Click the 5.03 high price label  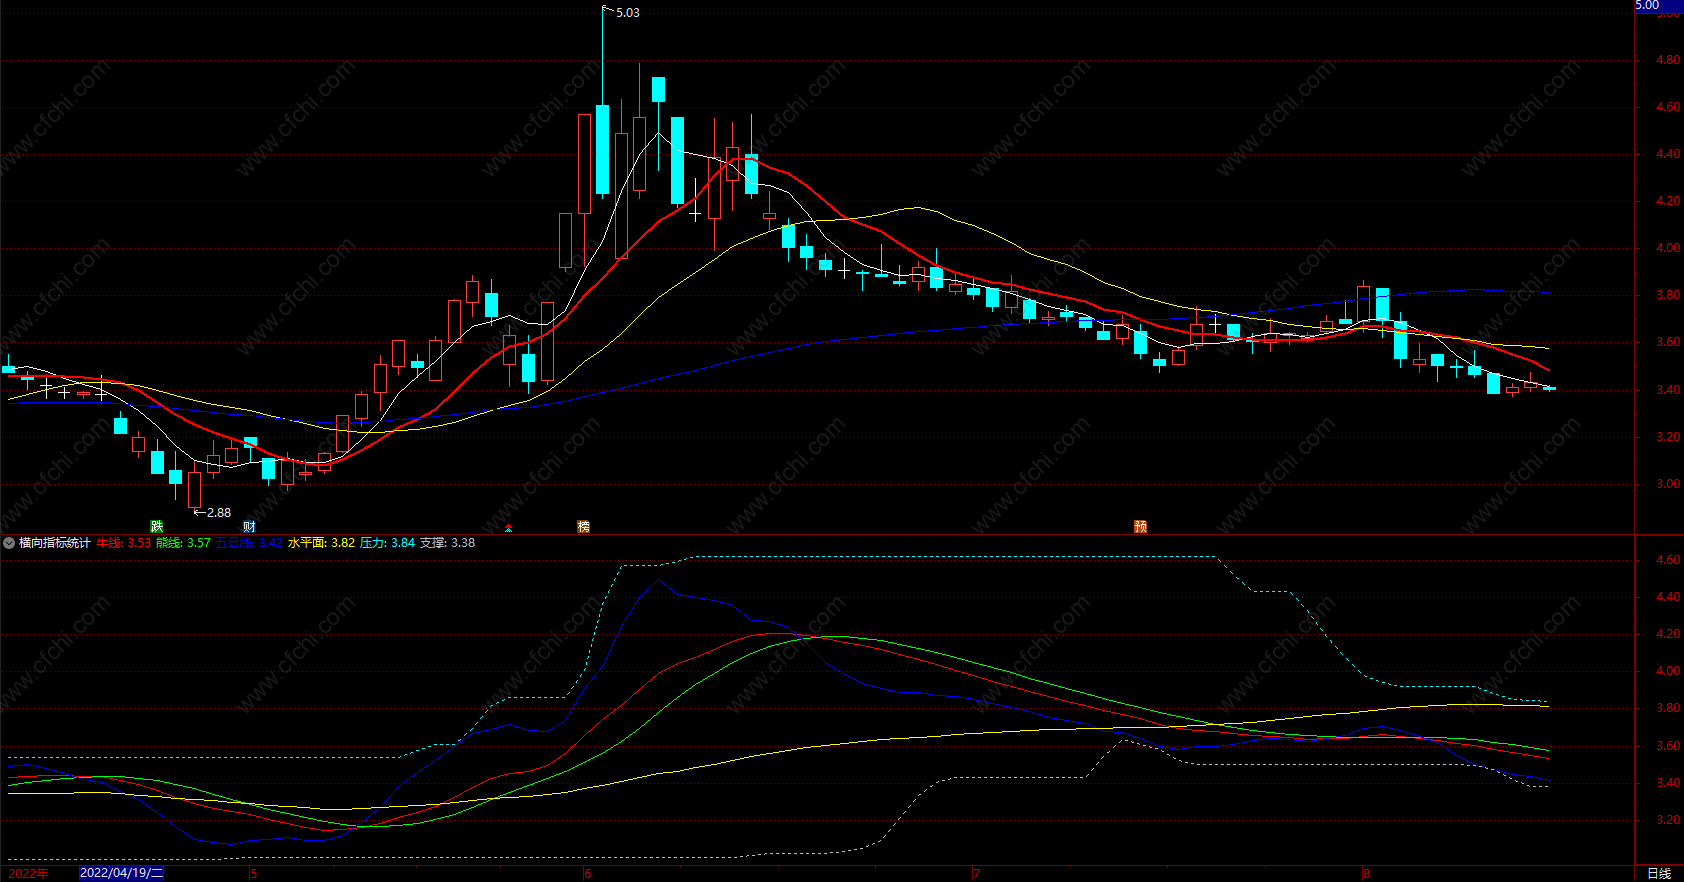tap(627, 13)
